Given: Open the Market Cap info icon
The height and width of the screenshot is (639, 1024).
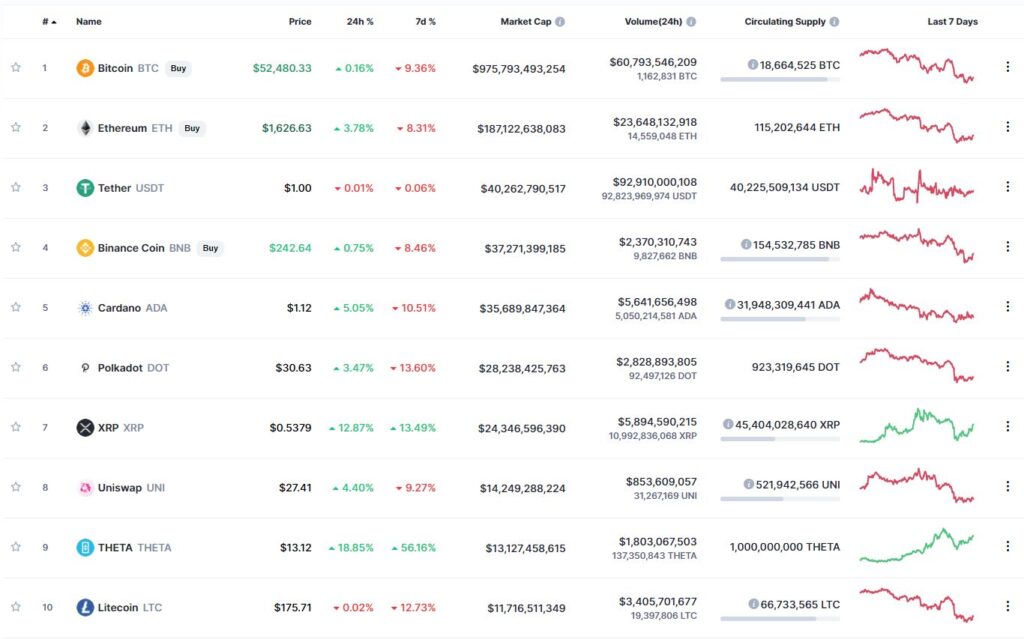Looking at the screenshot, I should 560,22.
